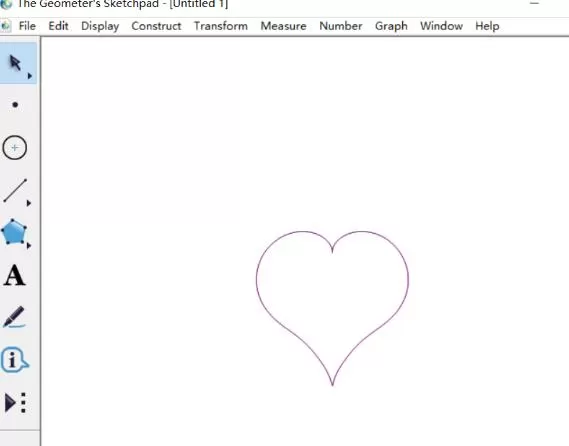This screenshot has height=446, width=569.
Task: Open the Number menu
Action: [341, 26]
